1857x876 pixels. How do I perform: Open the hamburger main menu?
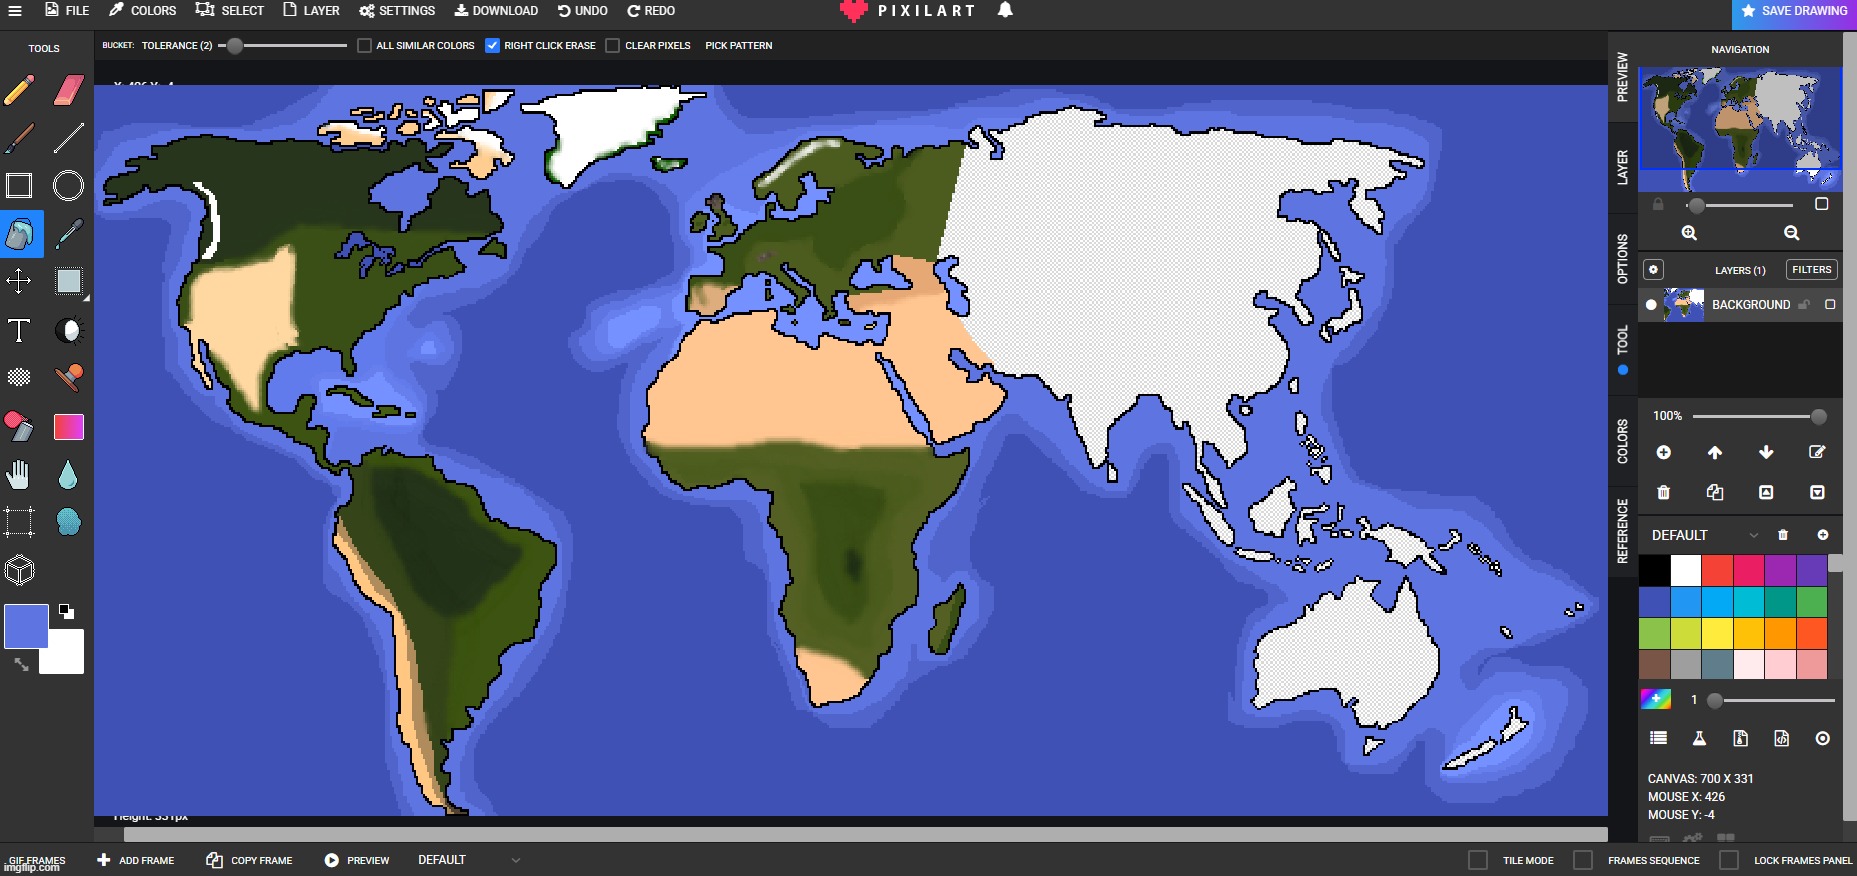15,11
